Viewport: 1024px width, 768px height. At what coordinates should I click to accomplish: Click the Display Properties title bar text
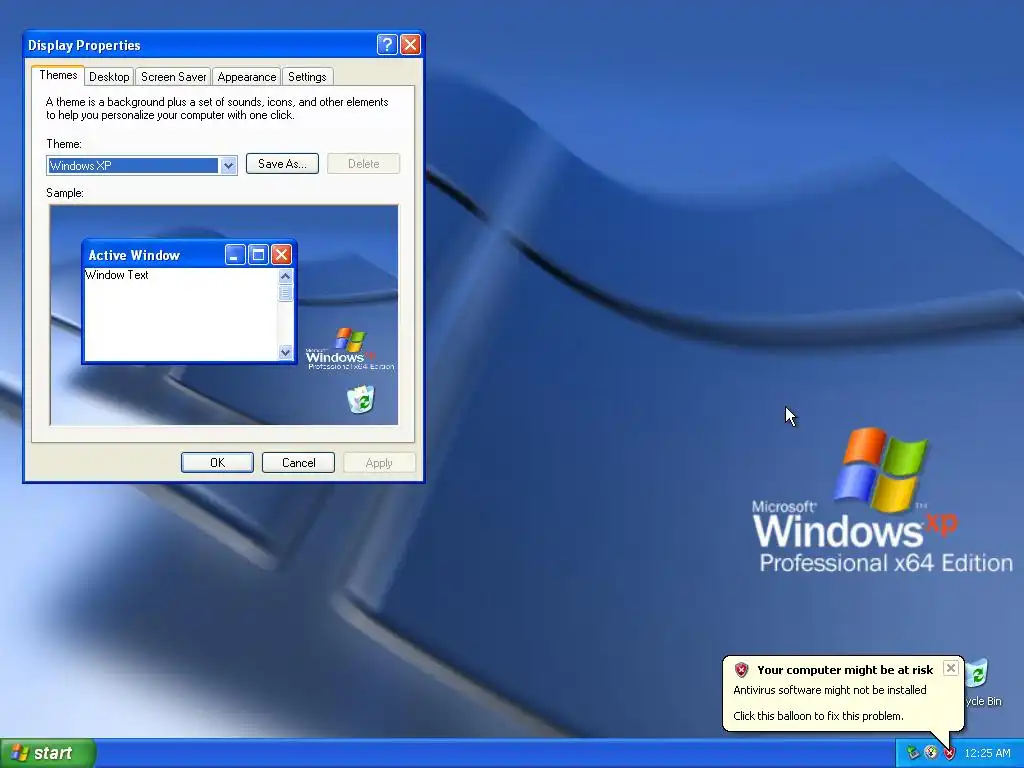tap(84, 45)
